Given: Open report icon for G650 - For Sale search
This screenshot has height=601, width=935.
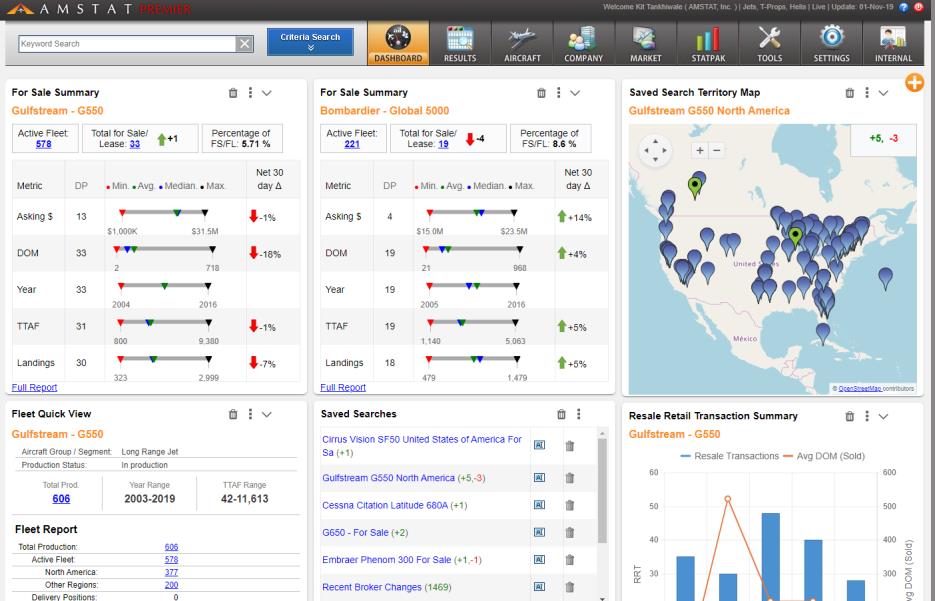Looking at the screenshot, I should pyautogui.click(x=539, y=532).
